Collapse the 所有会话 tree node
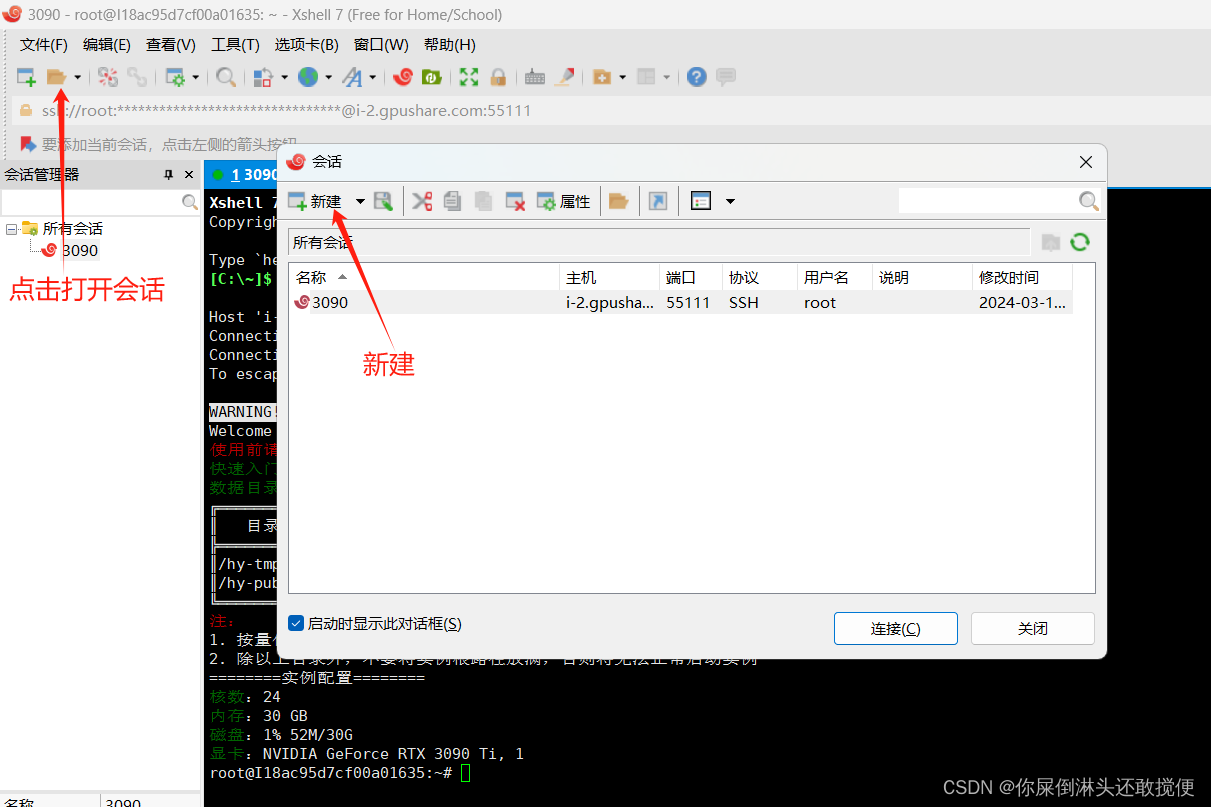The image size is (1211, 807). pyautogui.click(x=12, y=229)
